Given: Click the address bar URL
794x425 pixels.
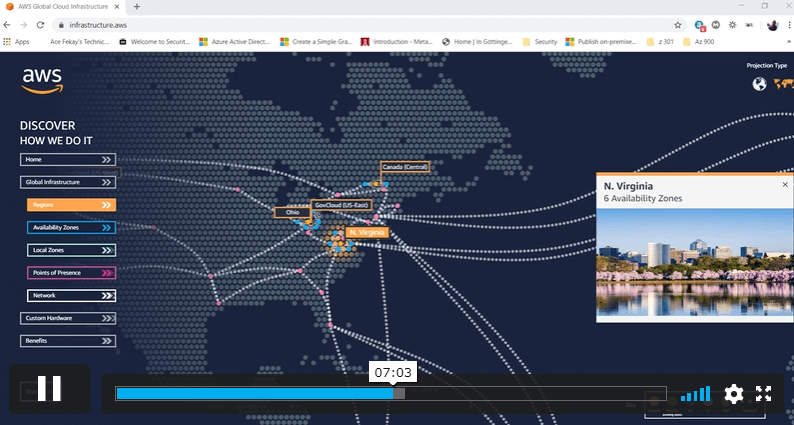Looking at the screenshot, I should tap(98, 25).
